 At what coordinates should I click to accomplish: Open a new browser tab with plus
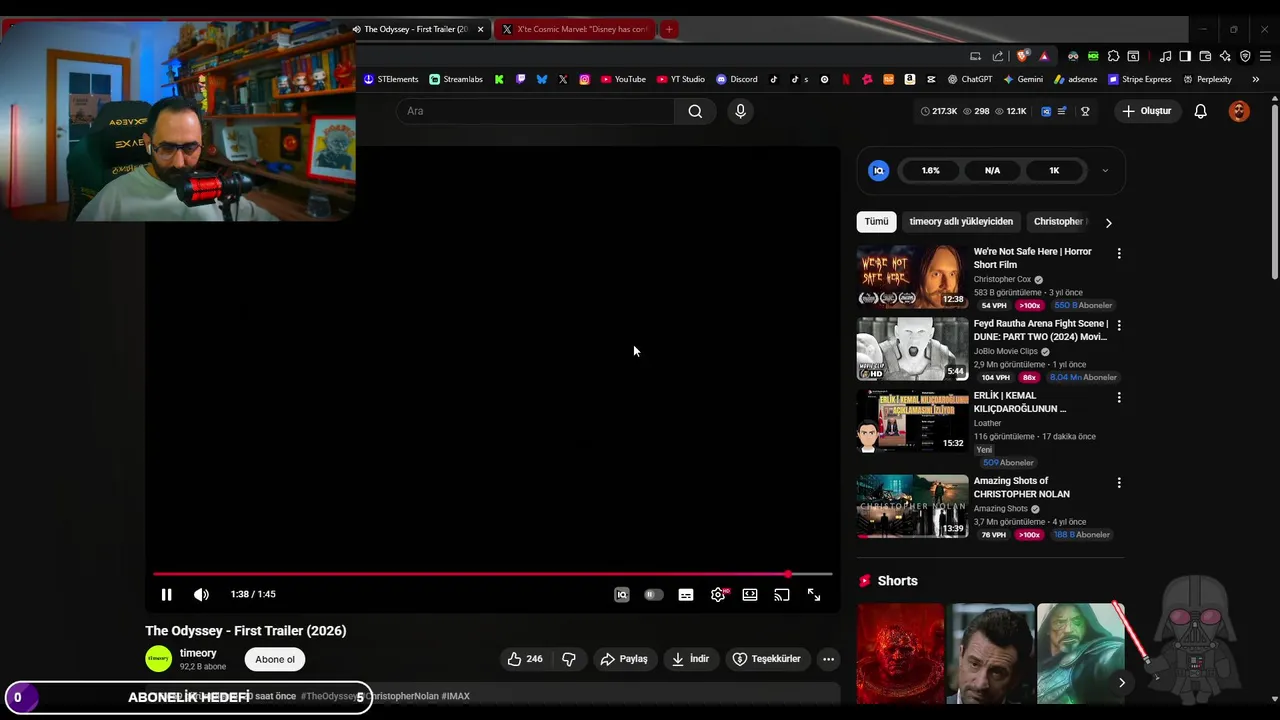click(x=669, y=29)
